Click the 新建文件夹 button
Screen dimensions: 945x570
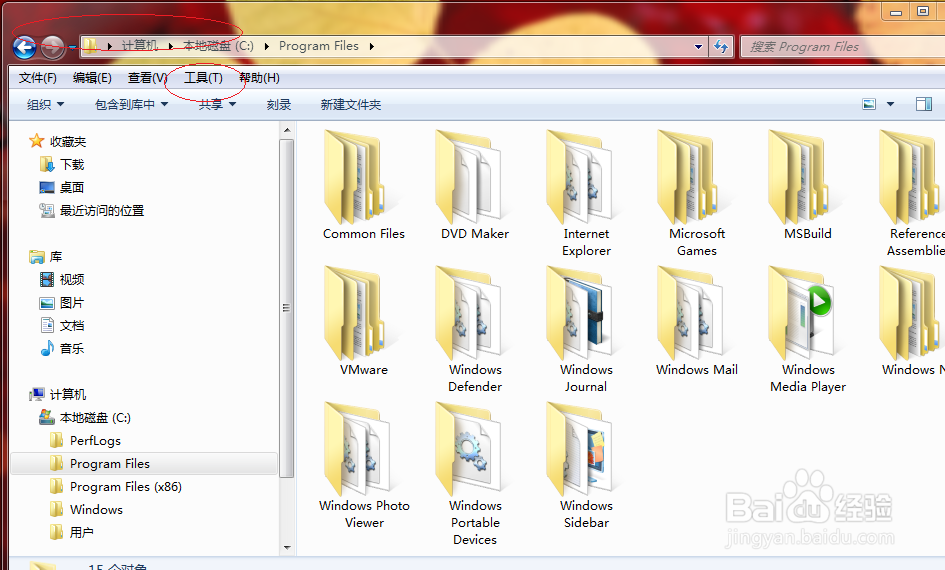(x=351, y=104)
